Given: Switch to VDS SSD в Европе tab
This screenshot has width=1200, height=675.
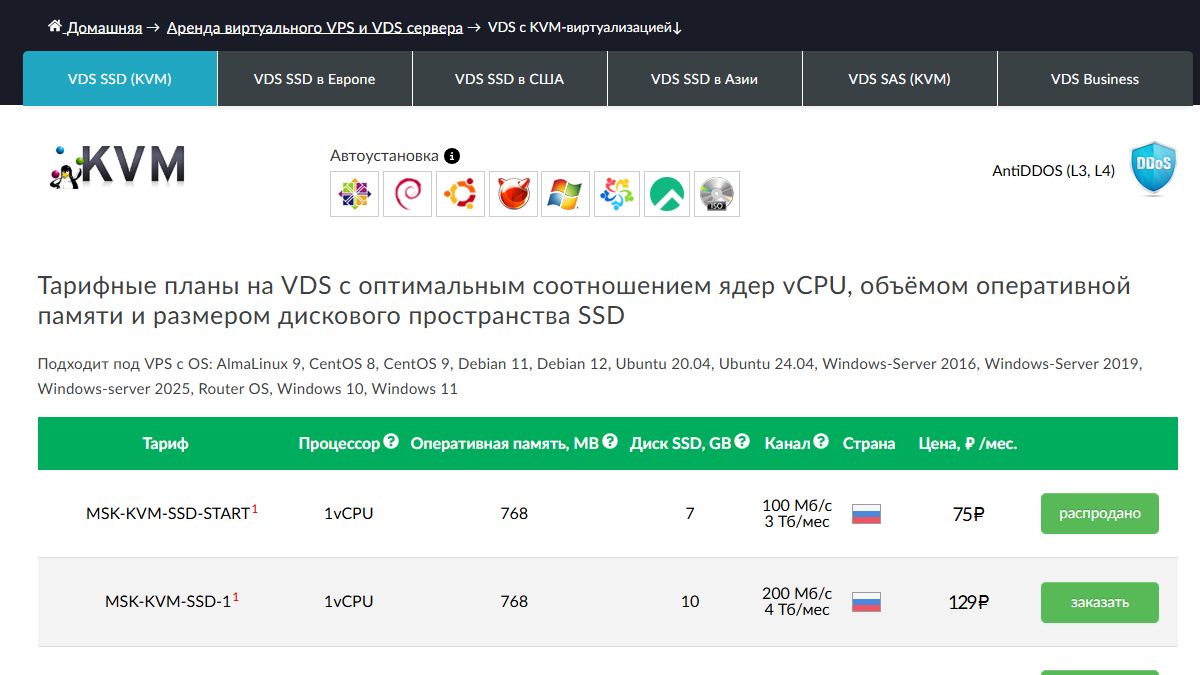Looking at the screenshot, I should pyautogui.click(x=315, y=79).
